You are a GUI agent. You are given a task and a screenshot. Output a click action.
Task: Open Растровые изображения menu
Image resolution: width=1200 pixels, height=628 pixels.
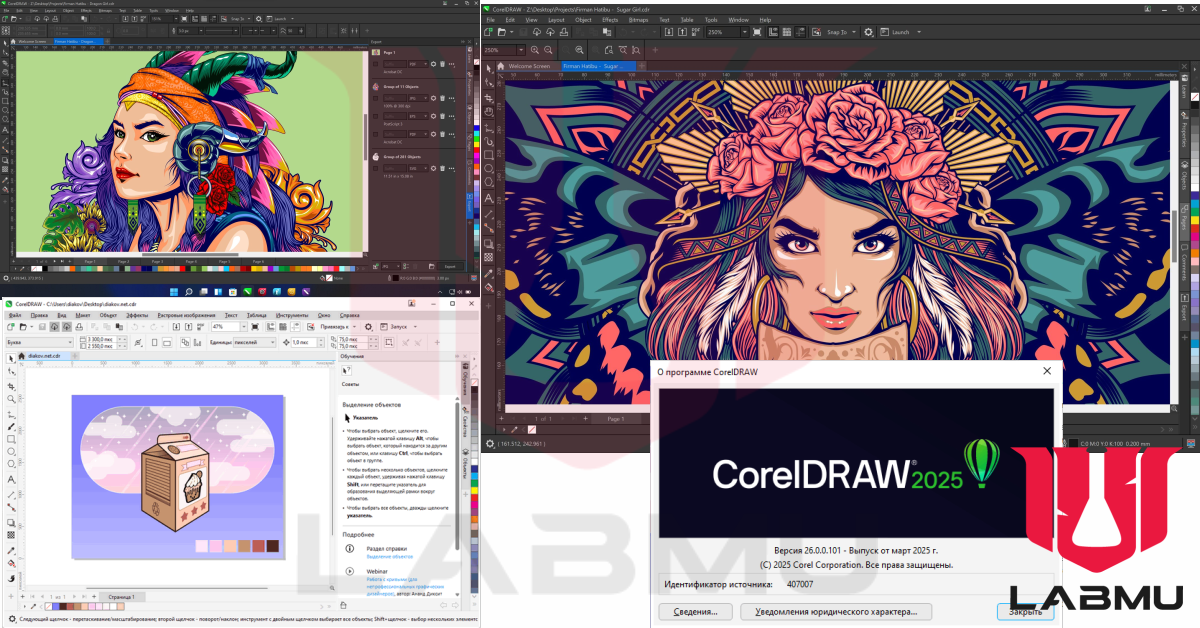(186, 315)
